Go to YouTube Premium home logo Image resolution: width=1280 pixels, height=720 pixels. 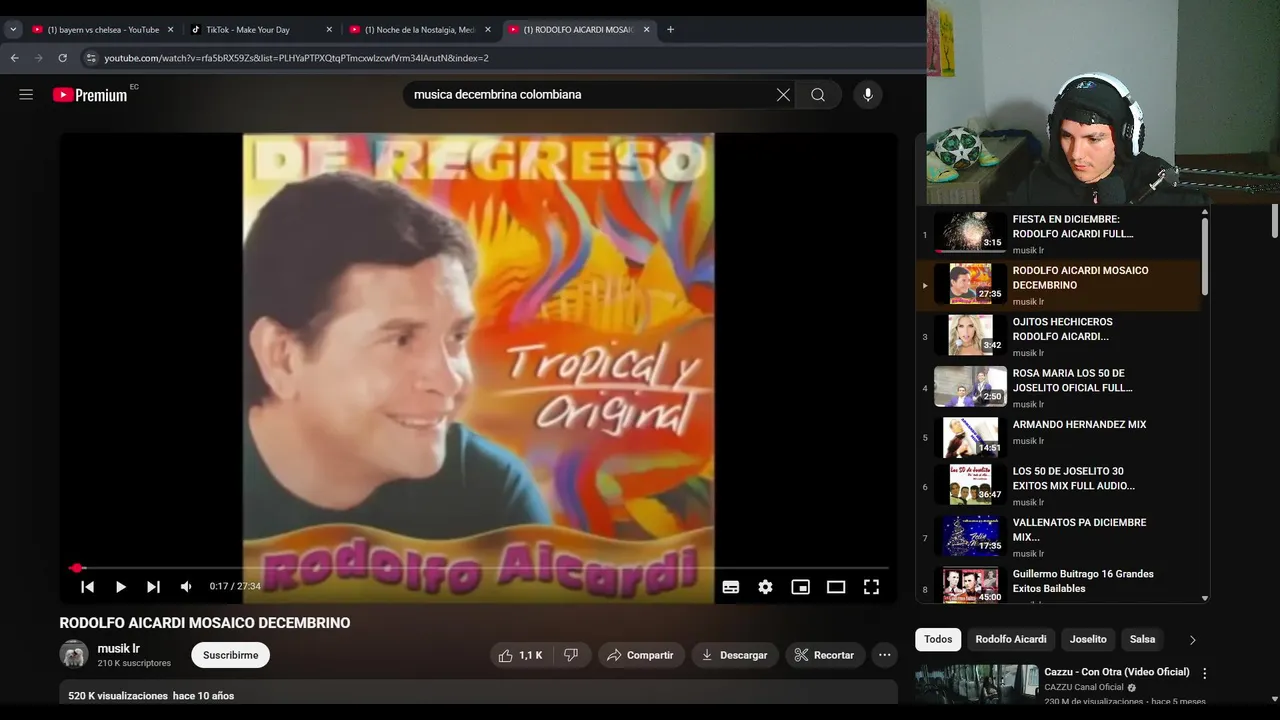pyautogui.click(x=90, y=95)
